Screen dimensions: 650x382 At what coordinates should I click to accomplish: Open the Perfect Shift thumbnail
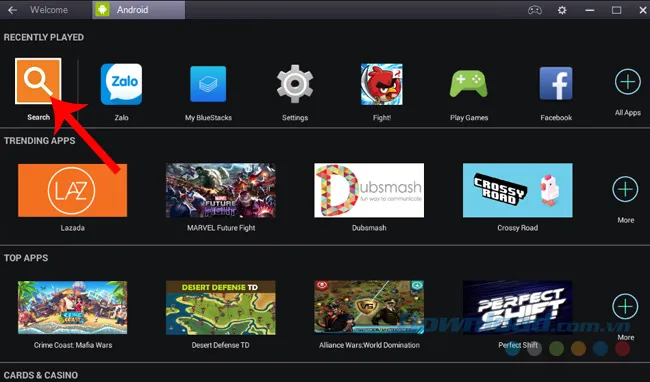[x=517, y=307]
